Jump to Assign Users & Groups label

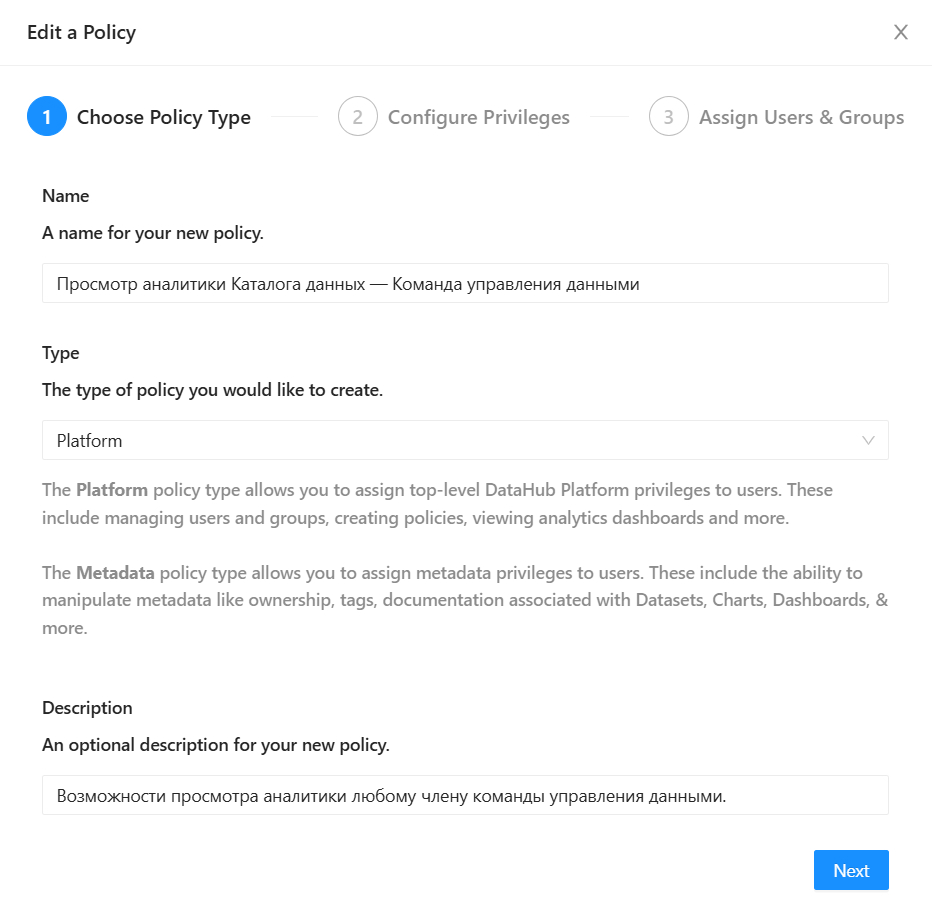801,117
